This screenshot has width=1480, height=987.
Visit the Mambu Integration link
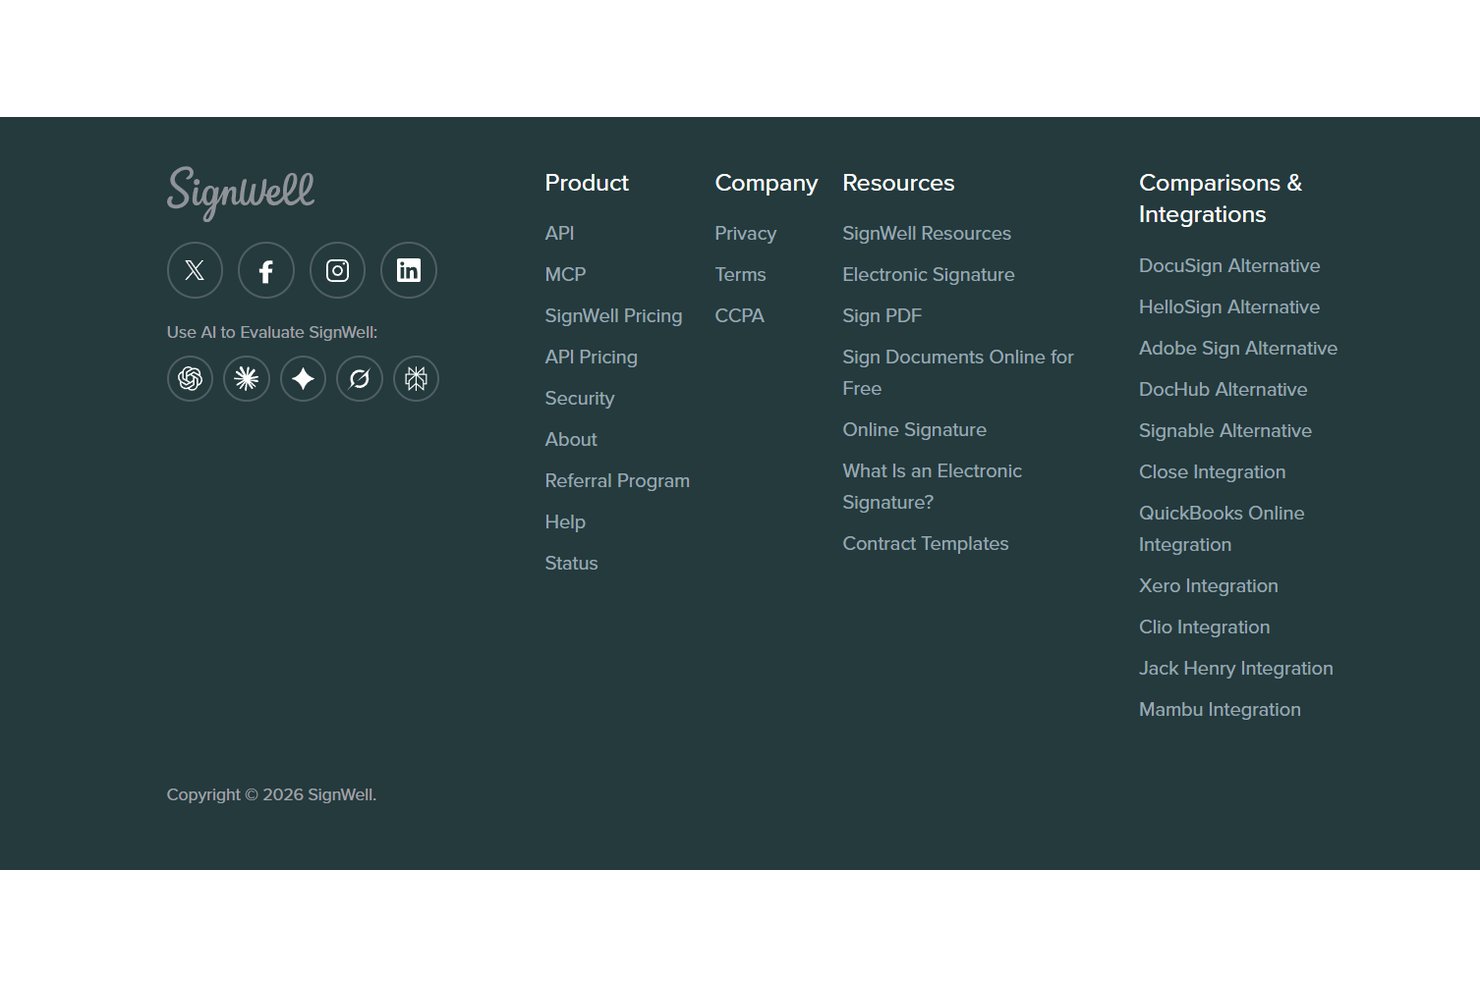tap(1220, 710)
